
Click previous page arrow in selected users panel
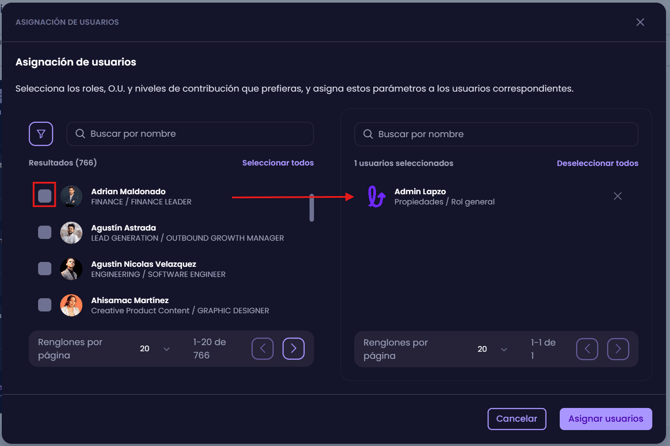[x=587, y=349]
